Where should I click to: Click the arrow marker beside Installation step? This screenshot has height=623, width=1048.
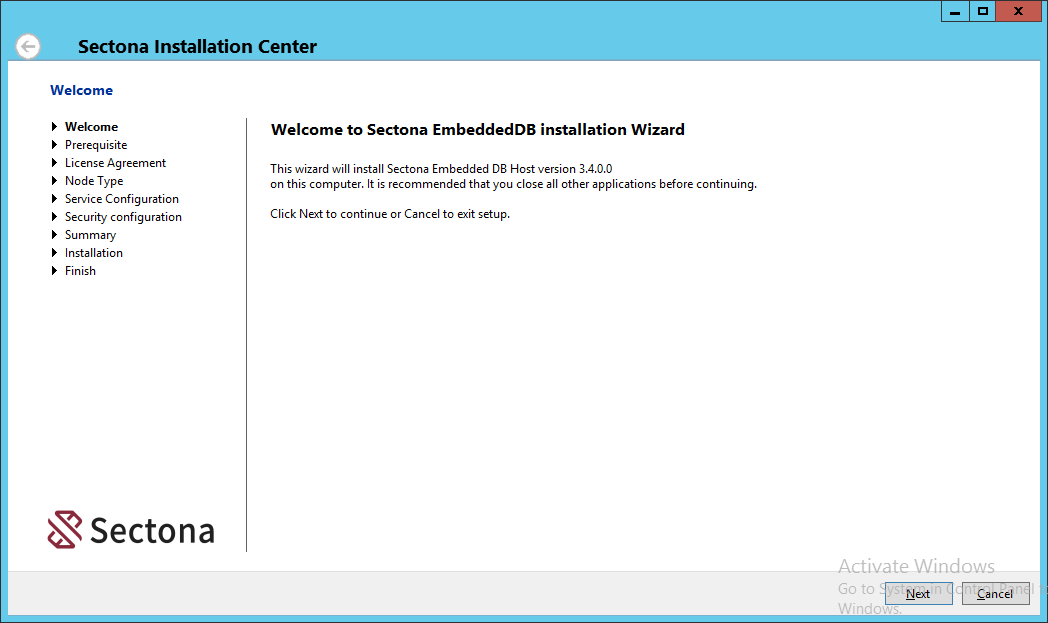[x=56, y=252]
